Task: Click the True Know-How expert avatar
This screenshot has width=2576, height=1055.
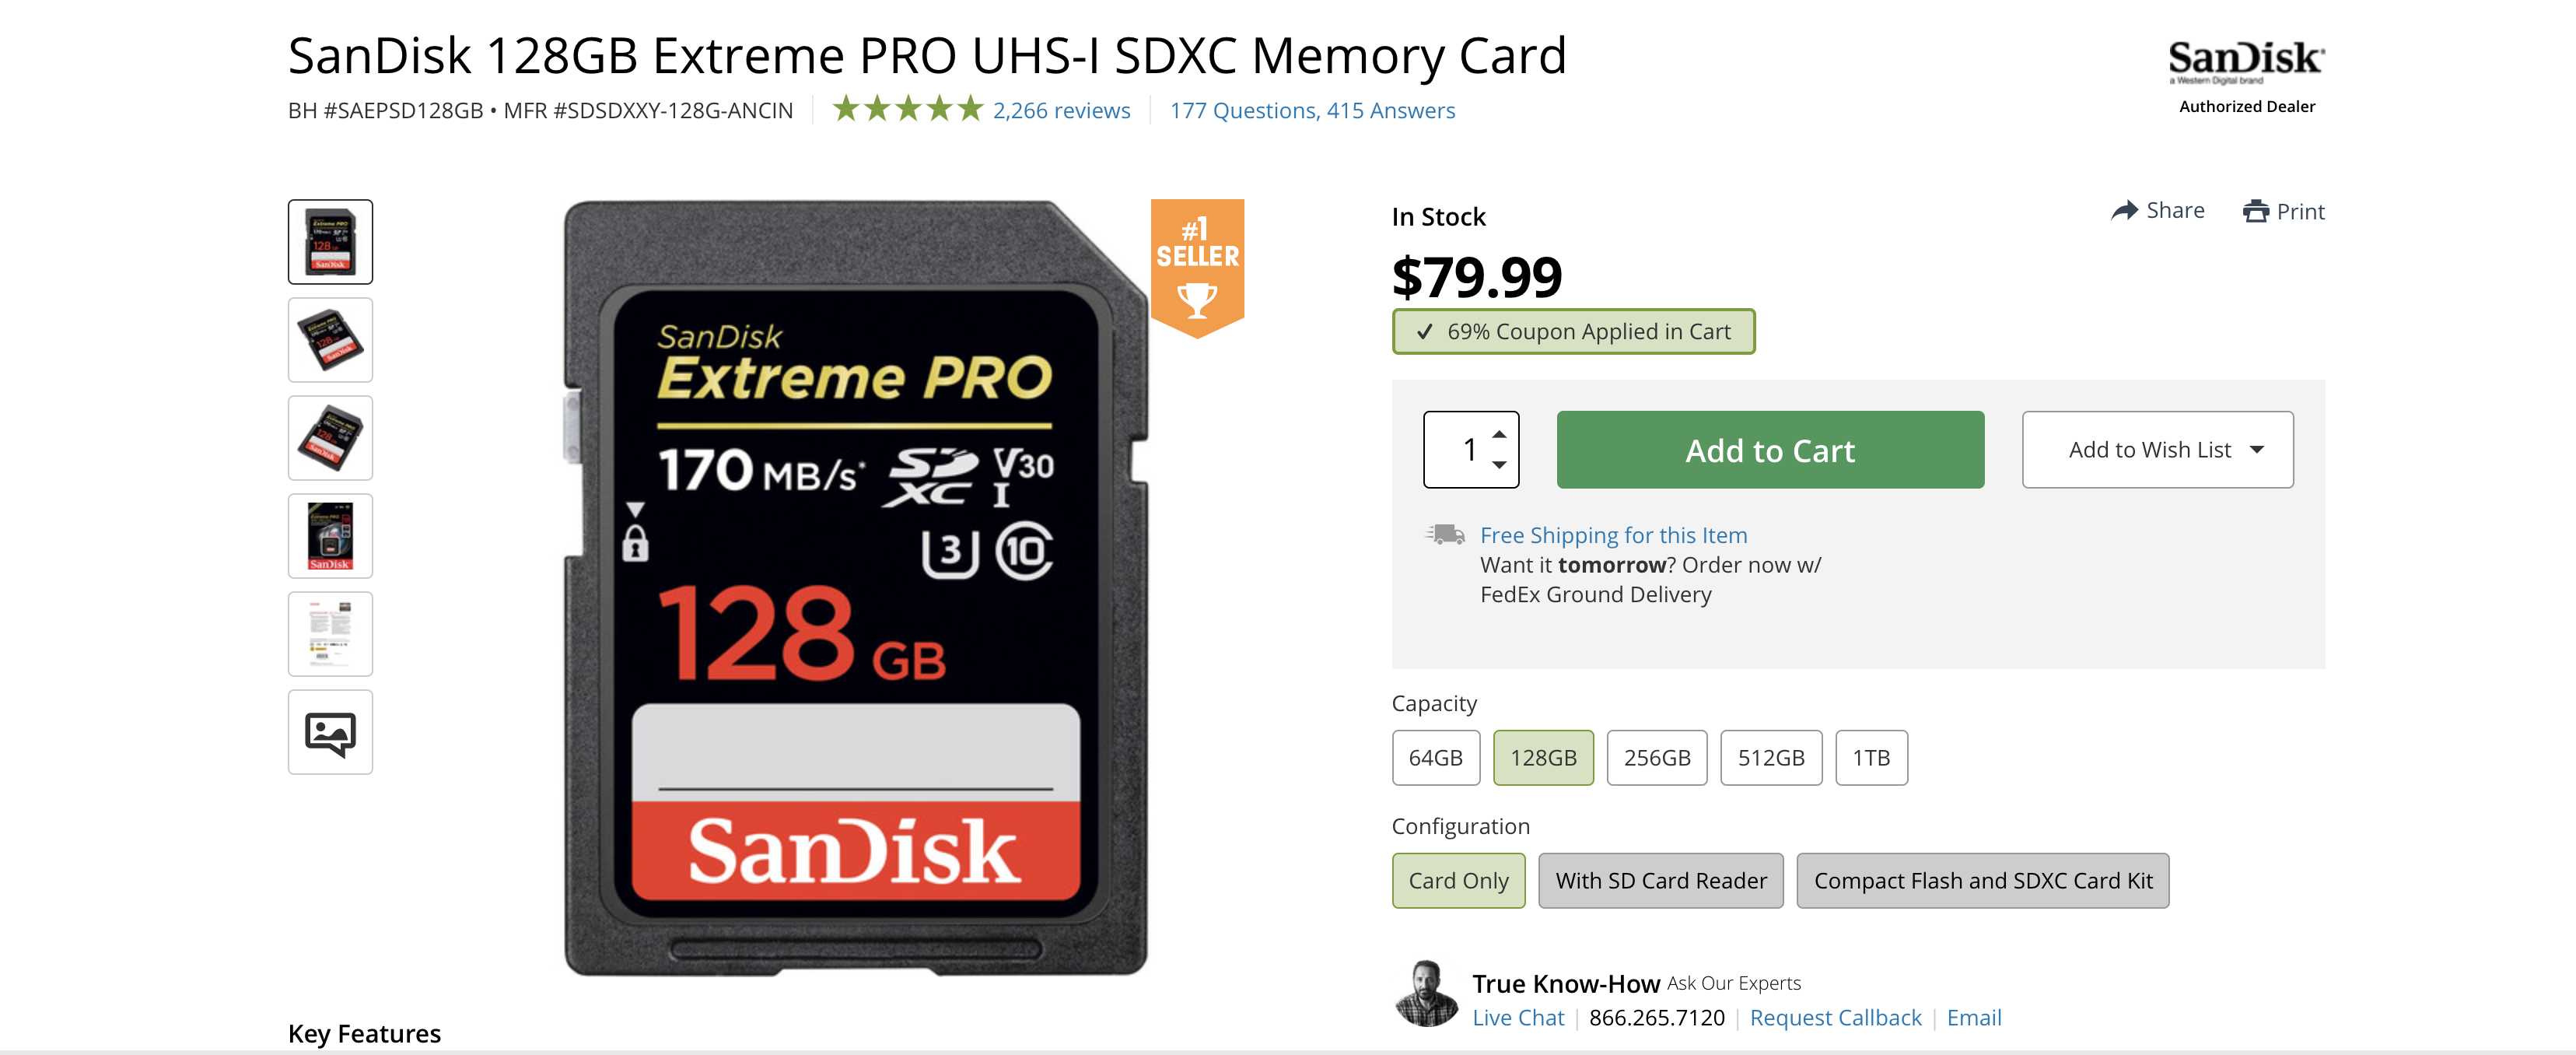Action: click(x=1426, y=994)
